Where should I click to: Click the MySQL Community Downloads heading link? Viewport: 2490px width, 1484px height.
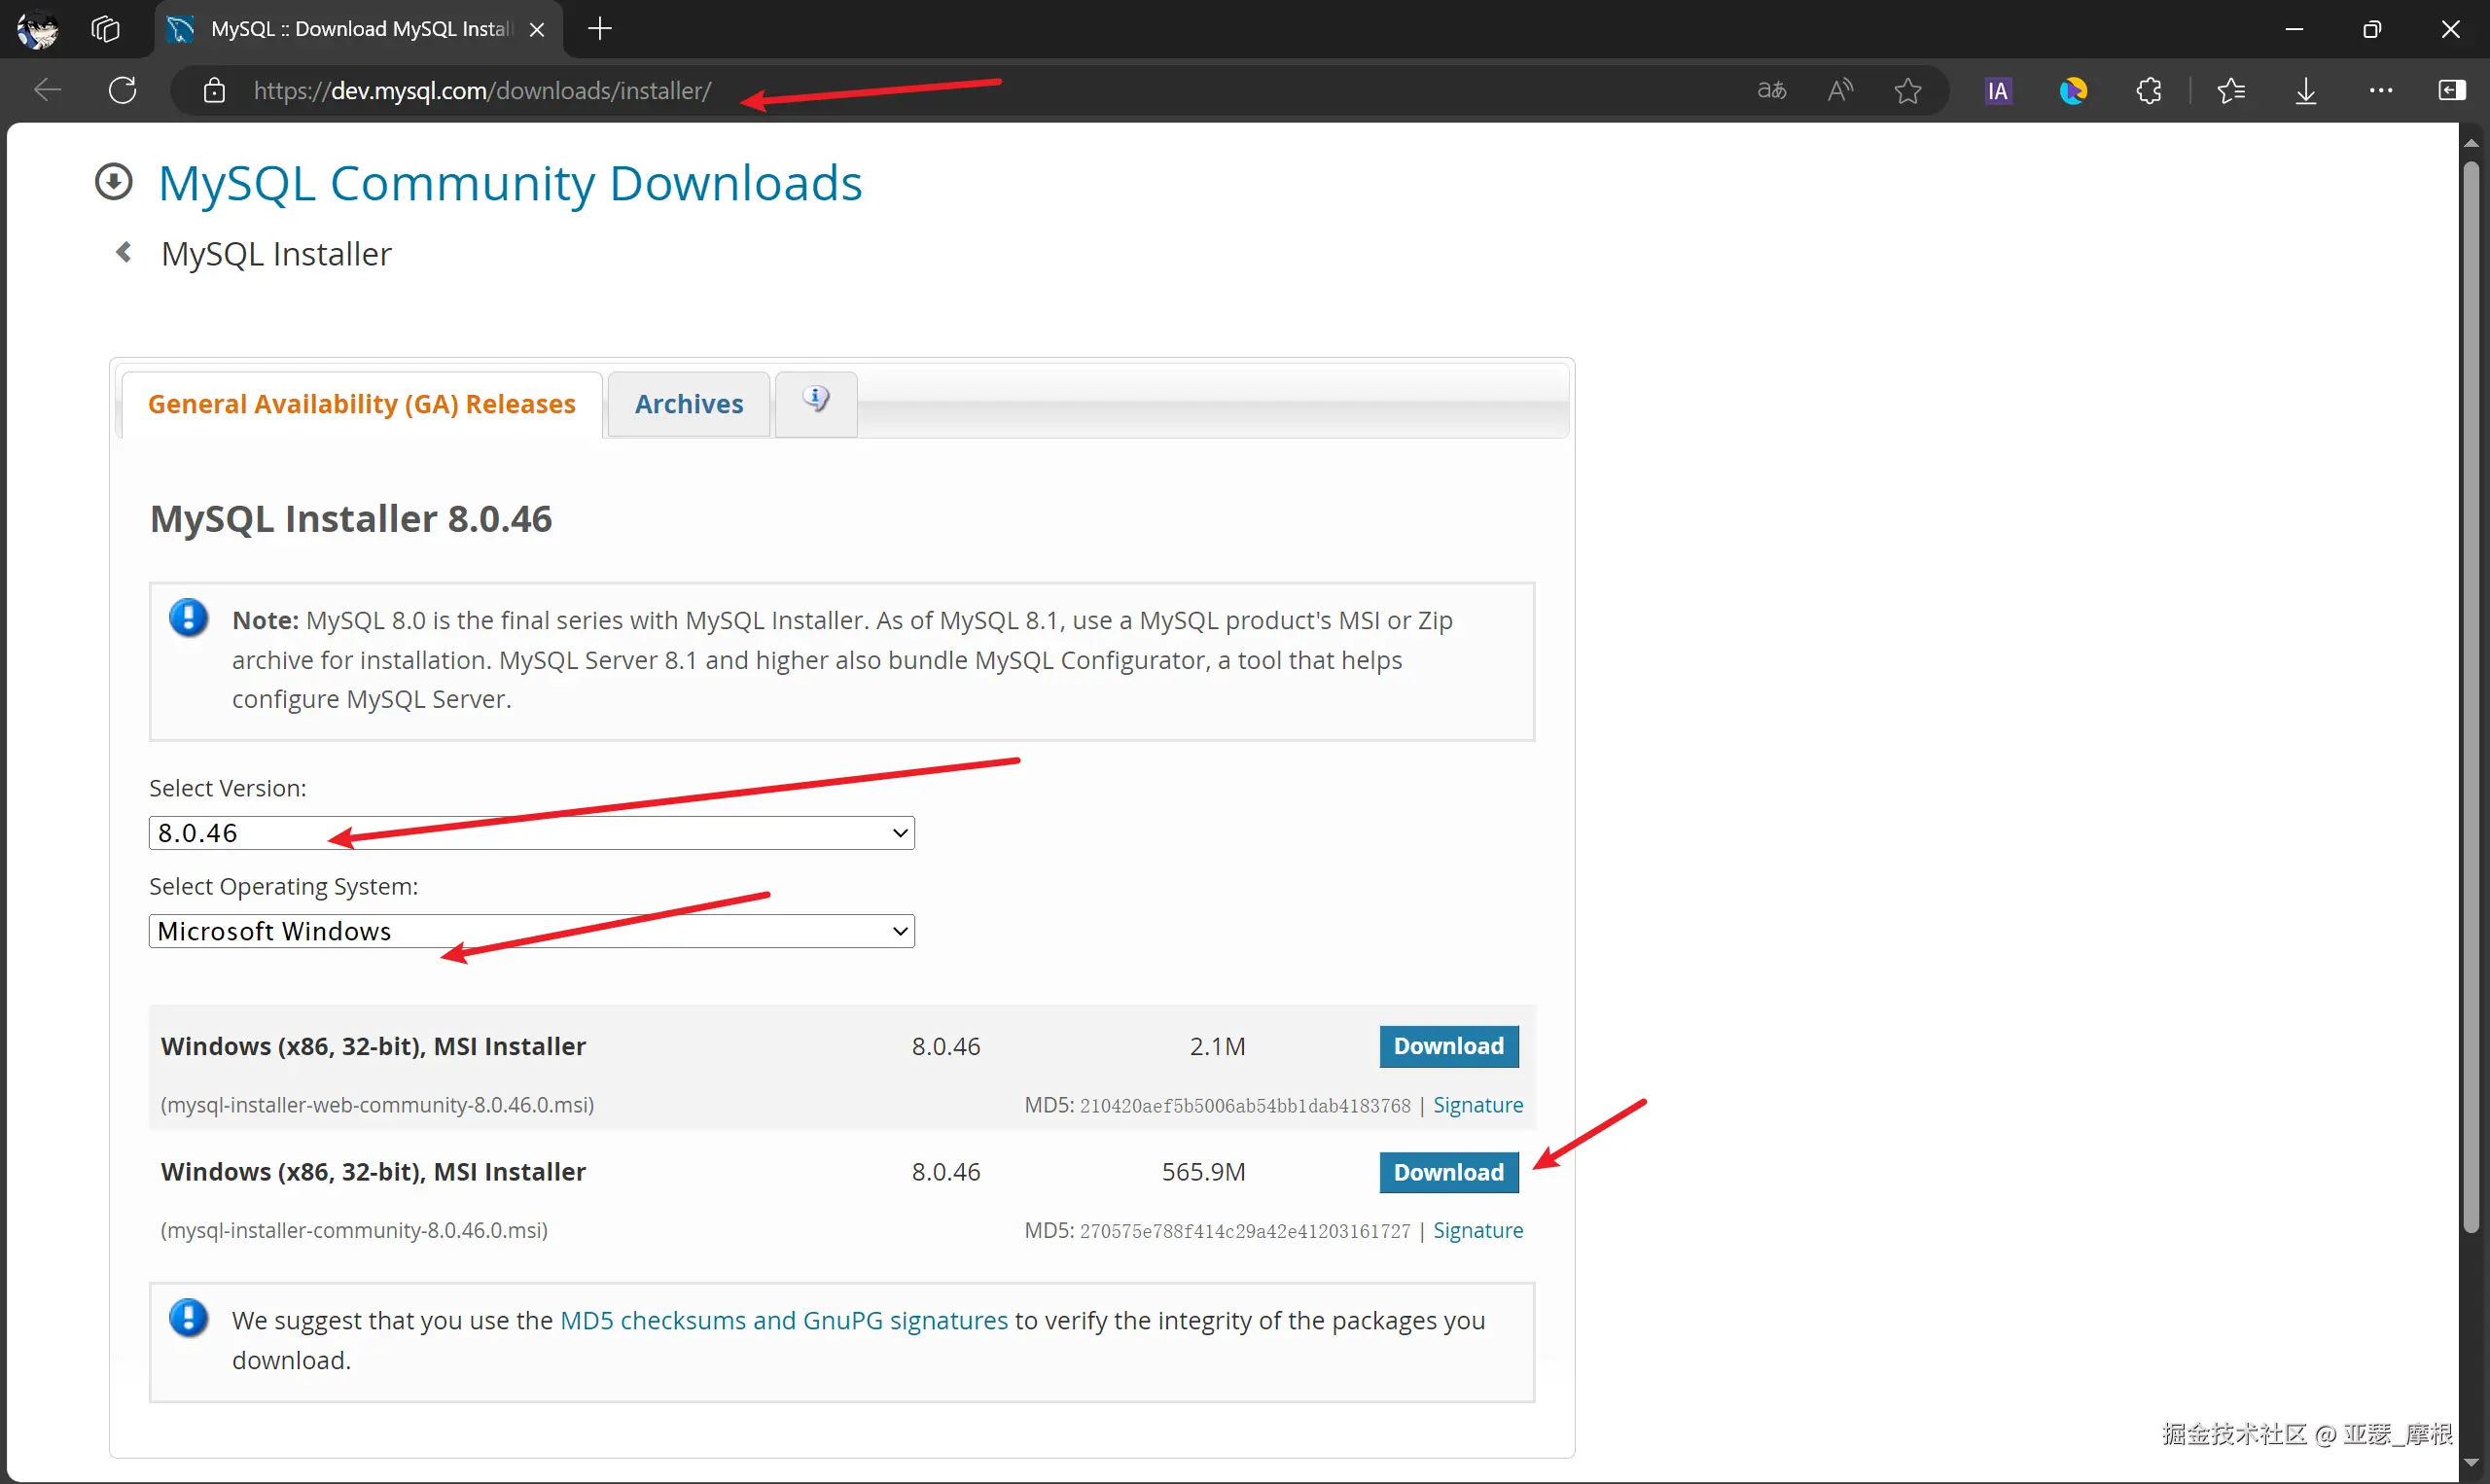click(510, 183)
